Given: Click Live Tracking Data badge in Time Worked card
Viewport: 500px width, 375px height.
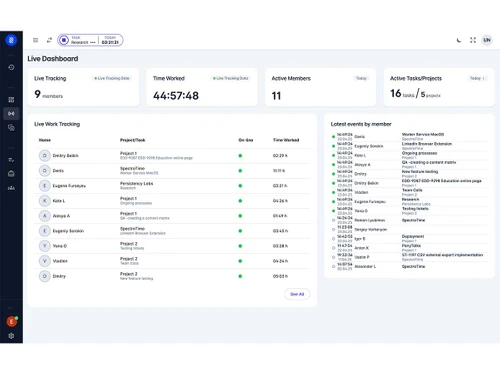Looking at the screenshot, I should 231,78.
